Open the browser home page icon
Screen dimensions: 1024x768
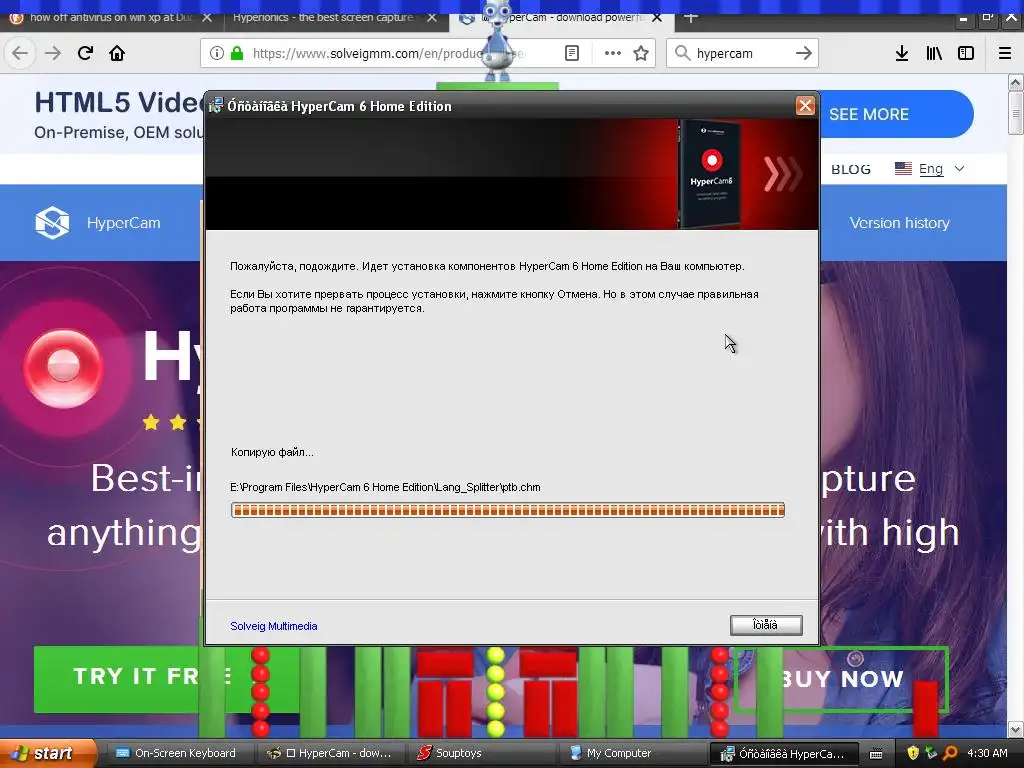[117, 53]
